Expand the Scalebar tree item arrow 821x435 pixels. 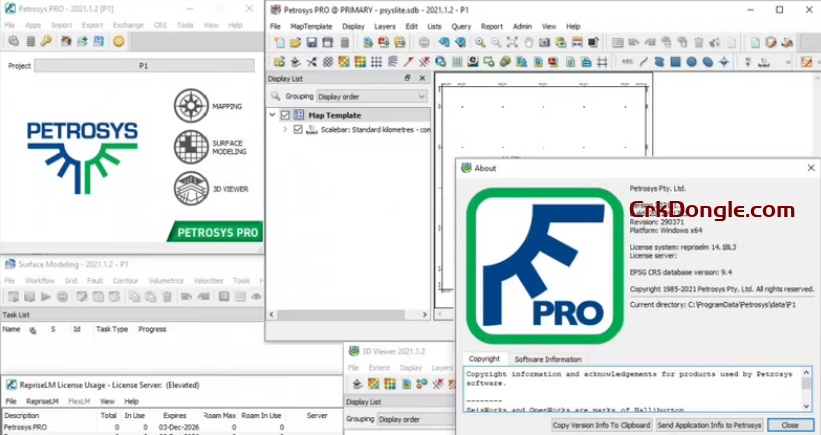pyautogui.click(x=285, y=129)
